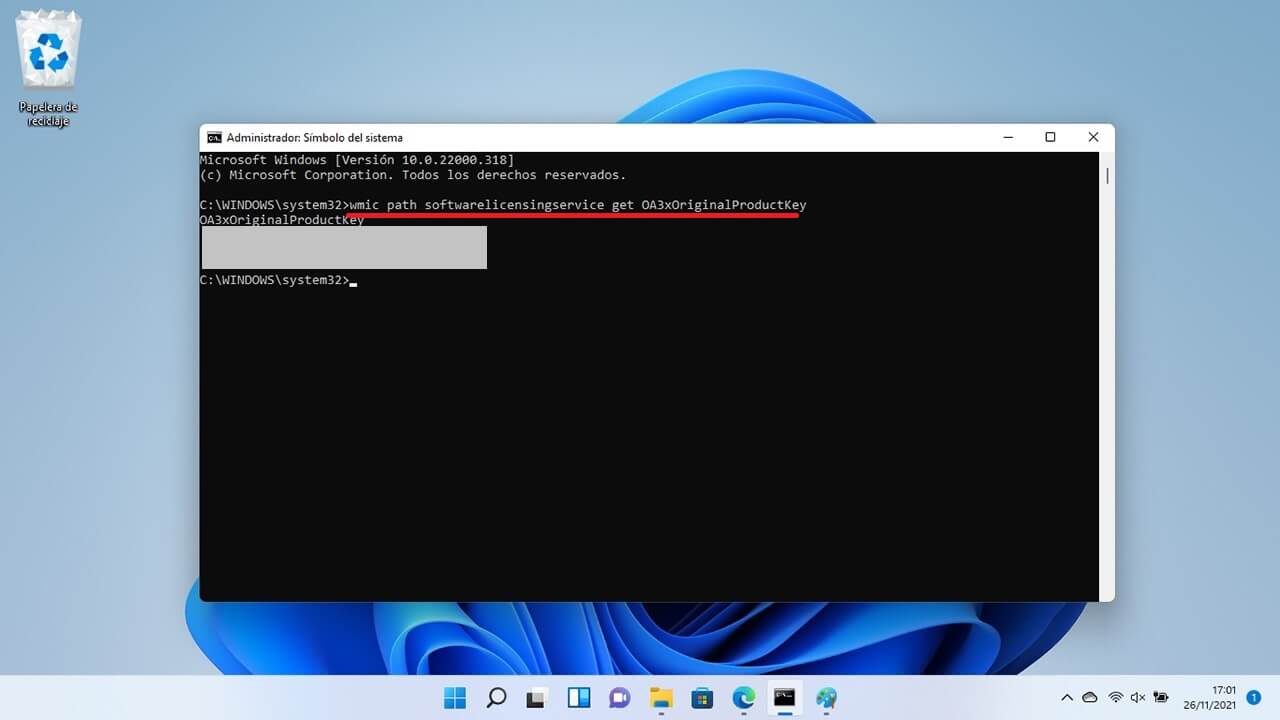Screen dimensions: 1280x720
Task: Click the Command Prompt title bar icon
Action: [x=214, y=138]
